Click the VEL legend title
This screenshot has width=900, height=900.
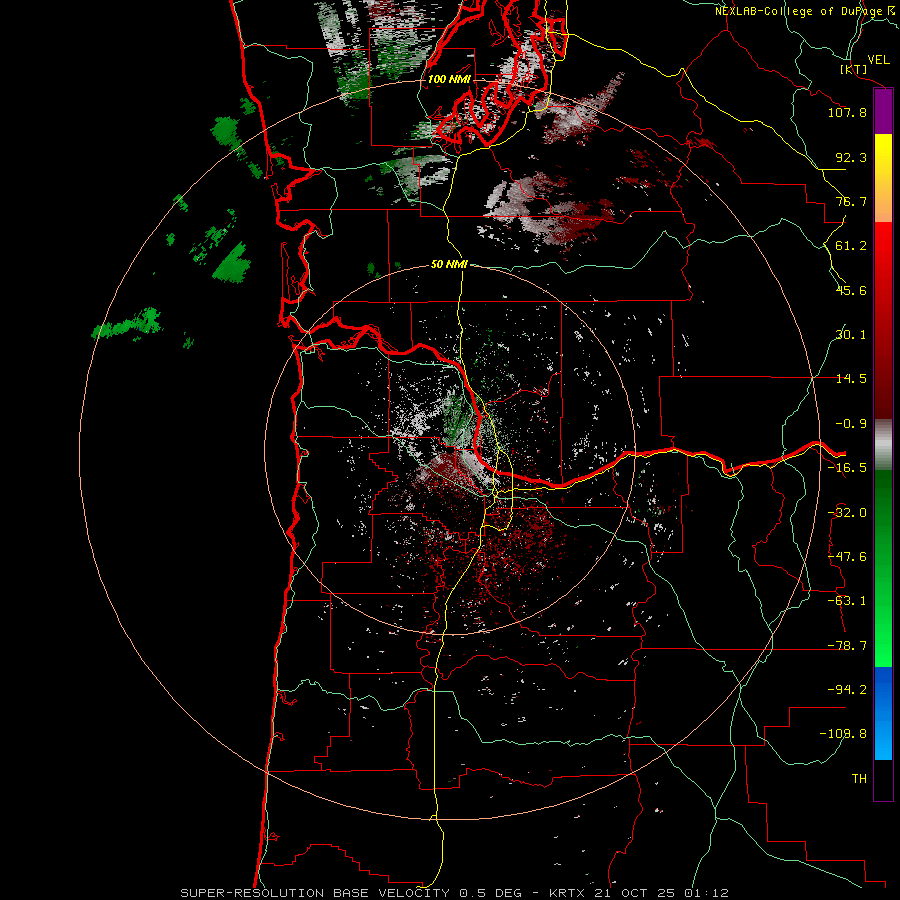878,60
